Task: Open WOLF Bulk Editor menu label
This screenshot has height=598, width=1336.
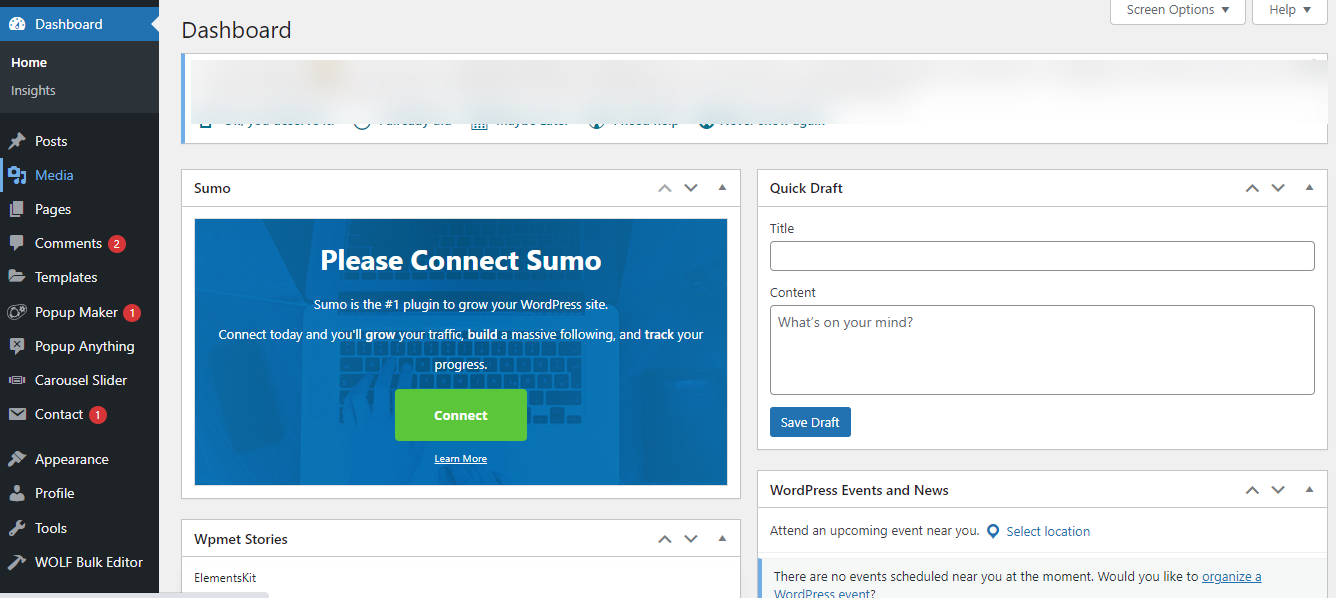Action: point(89,562)
